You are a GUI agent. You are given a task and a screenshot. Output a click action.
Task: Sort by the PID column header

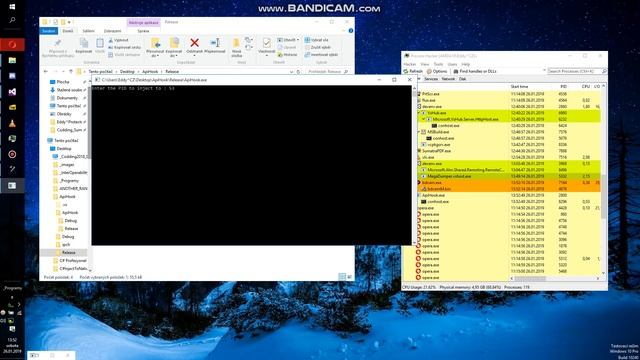point(563,87)
